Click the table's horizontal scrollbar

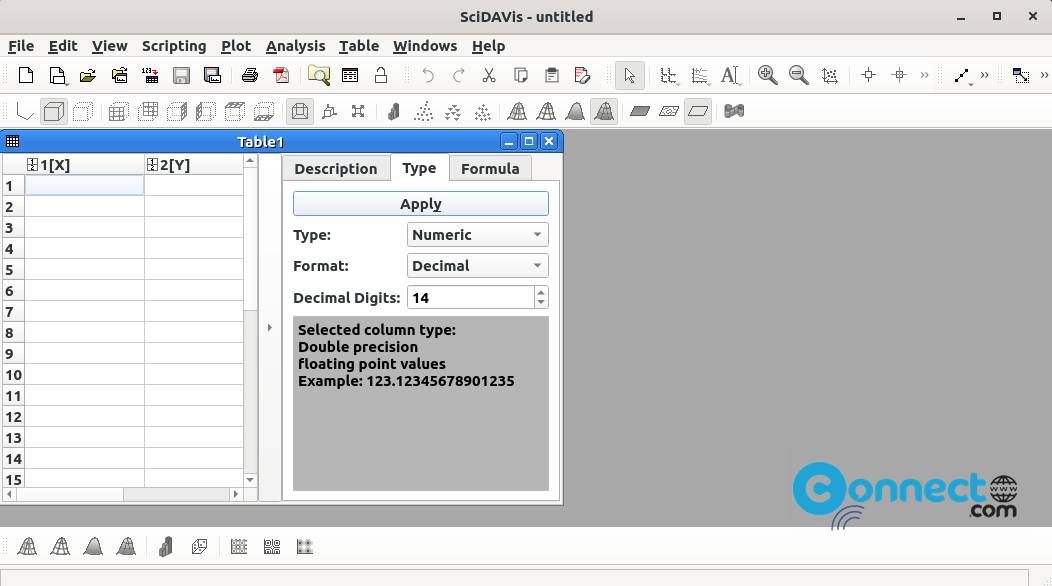point(123,494)
